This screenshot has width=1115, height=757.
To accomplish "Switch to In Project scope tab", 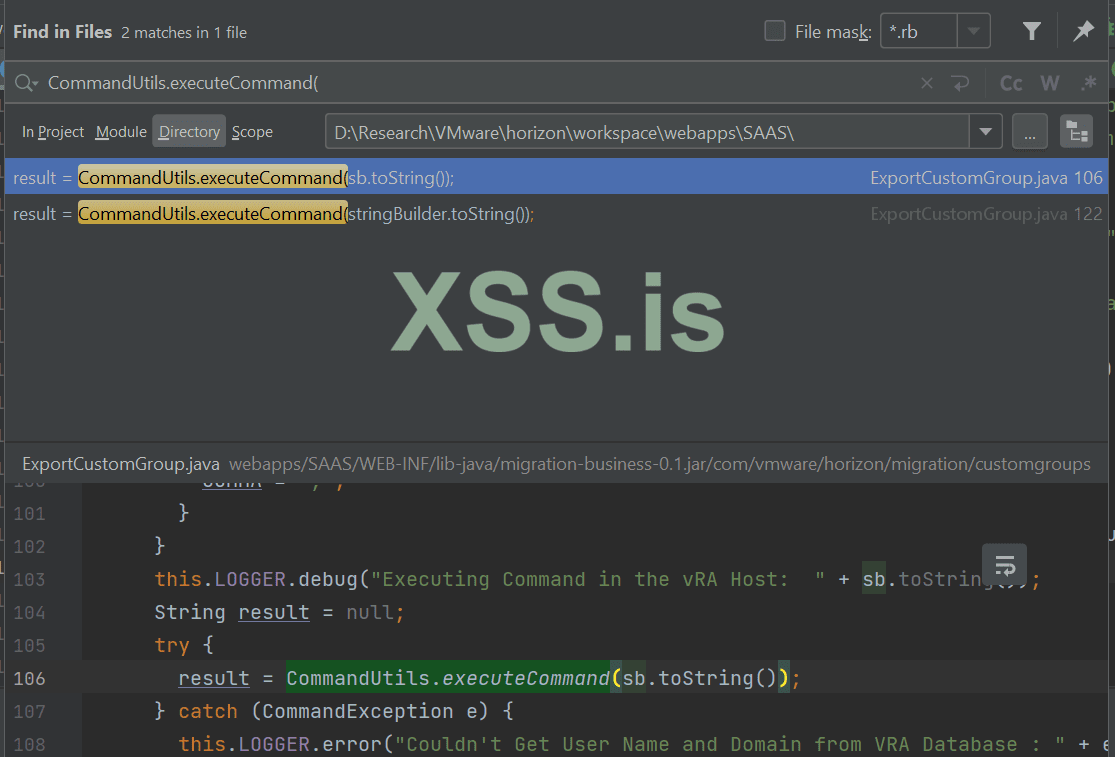I will [x=53, y=131].
